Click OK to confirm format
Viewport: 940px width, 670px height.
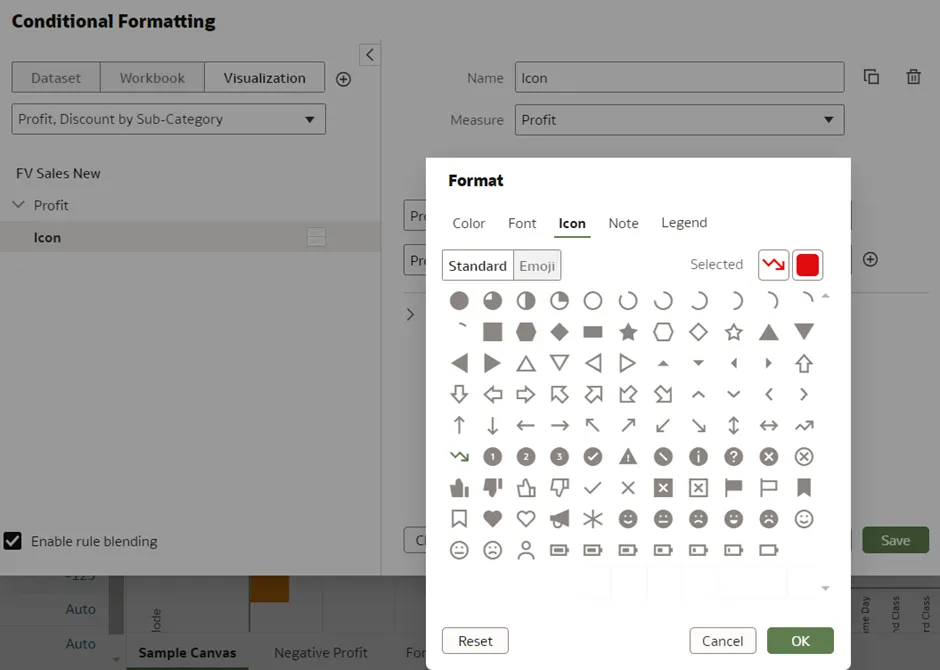pos(800,641)
